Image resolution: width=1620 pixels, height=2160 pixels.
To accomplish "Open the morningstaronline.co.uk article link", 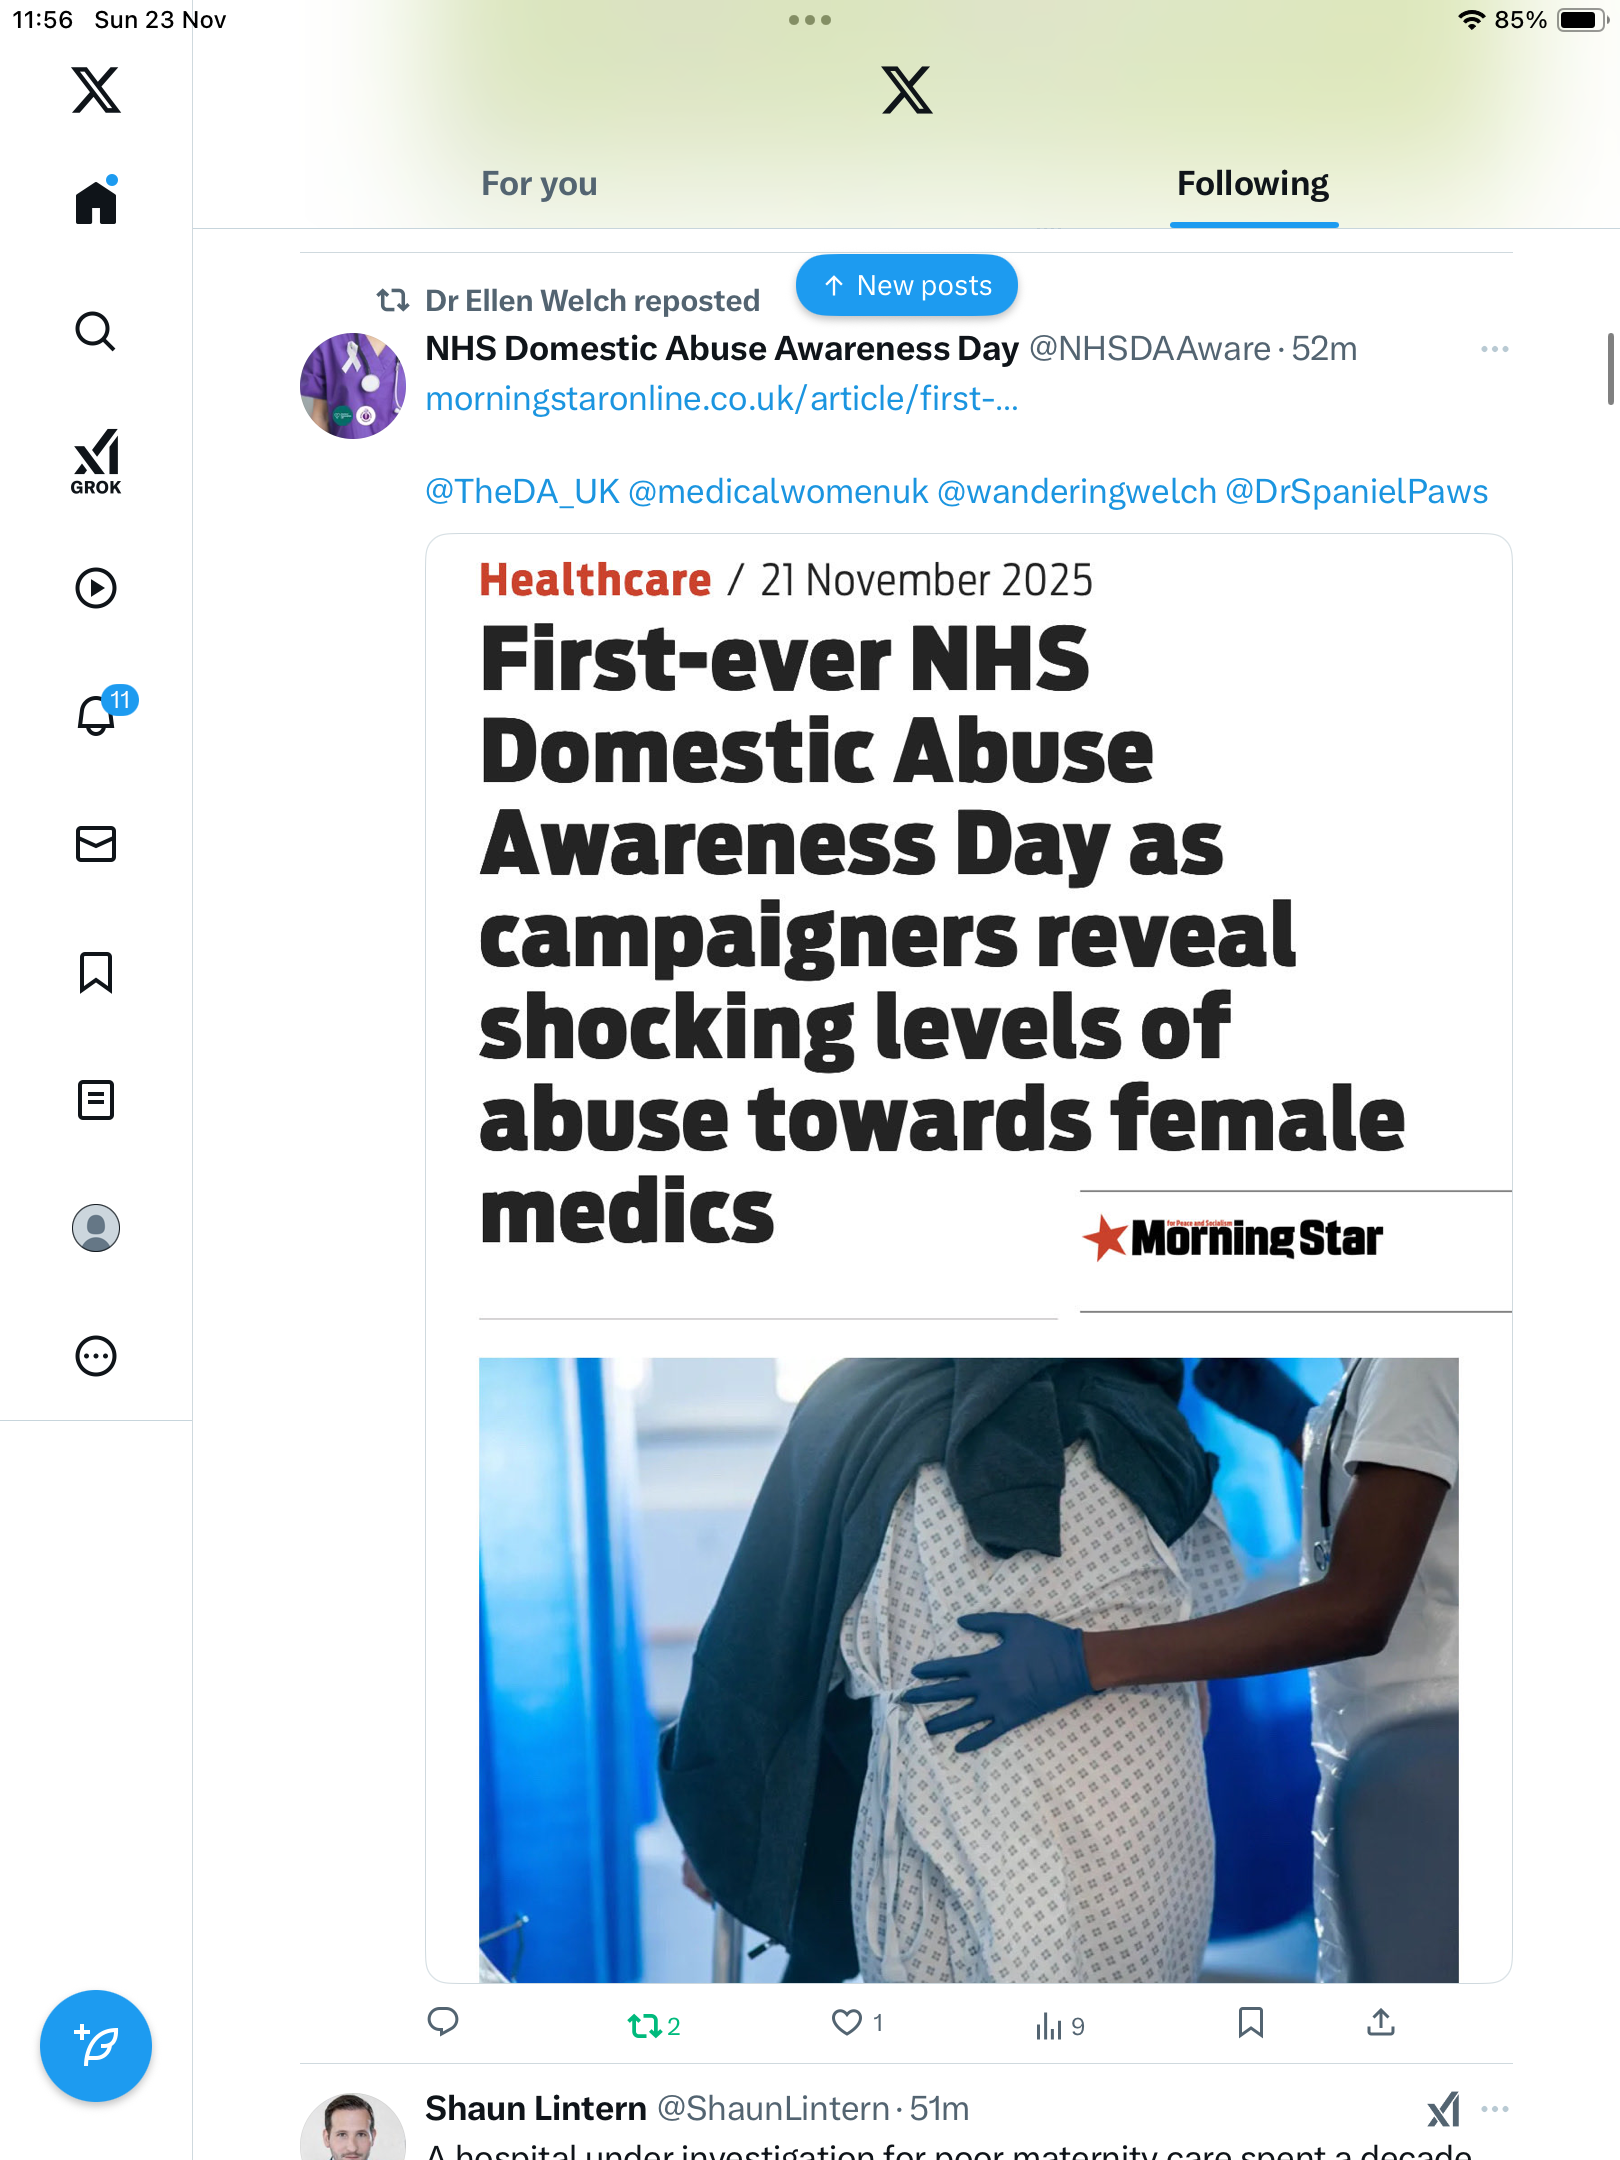I will coord(721,399).
